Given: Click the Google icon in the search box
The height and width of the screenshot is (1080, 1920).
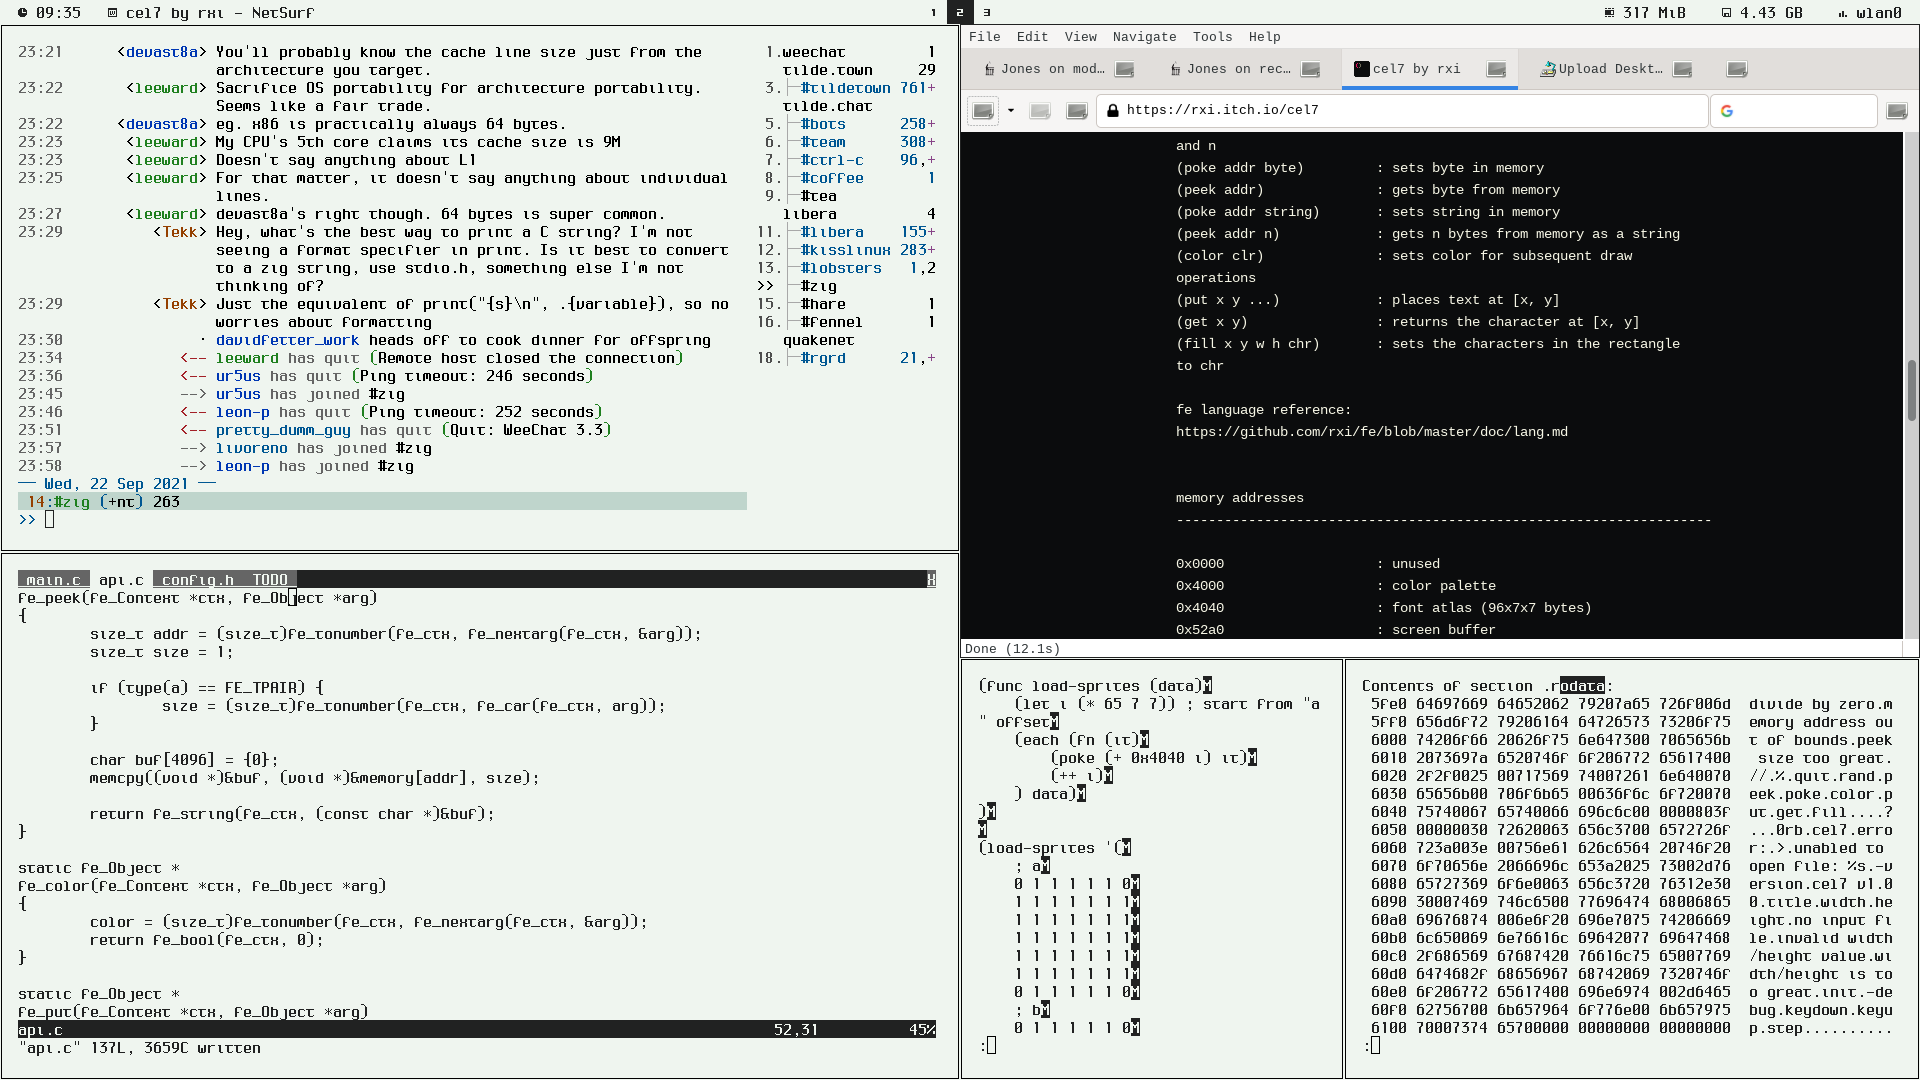Looking at the screenshot, I should pyautogui.click(x=1727, y=111).
